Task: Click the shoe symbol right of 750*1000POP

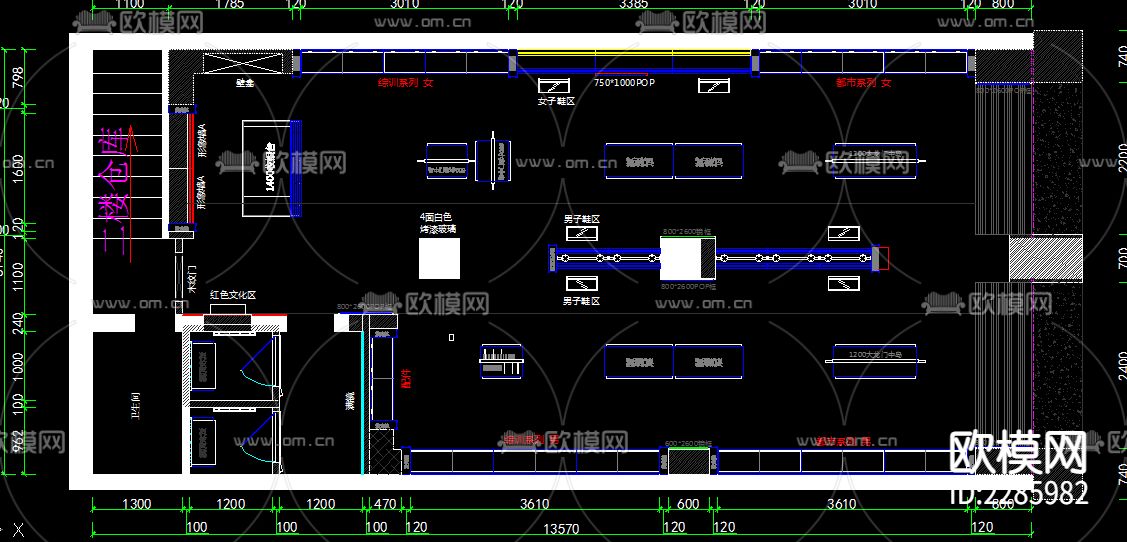Action: click(x=714, y=86)
